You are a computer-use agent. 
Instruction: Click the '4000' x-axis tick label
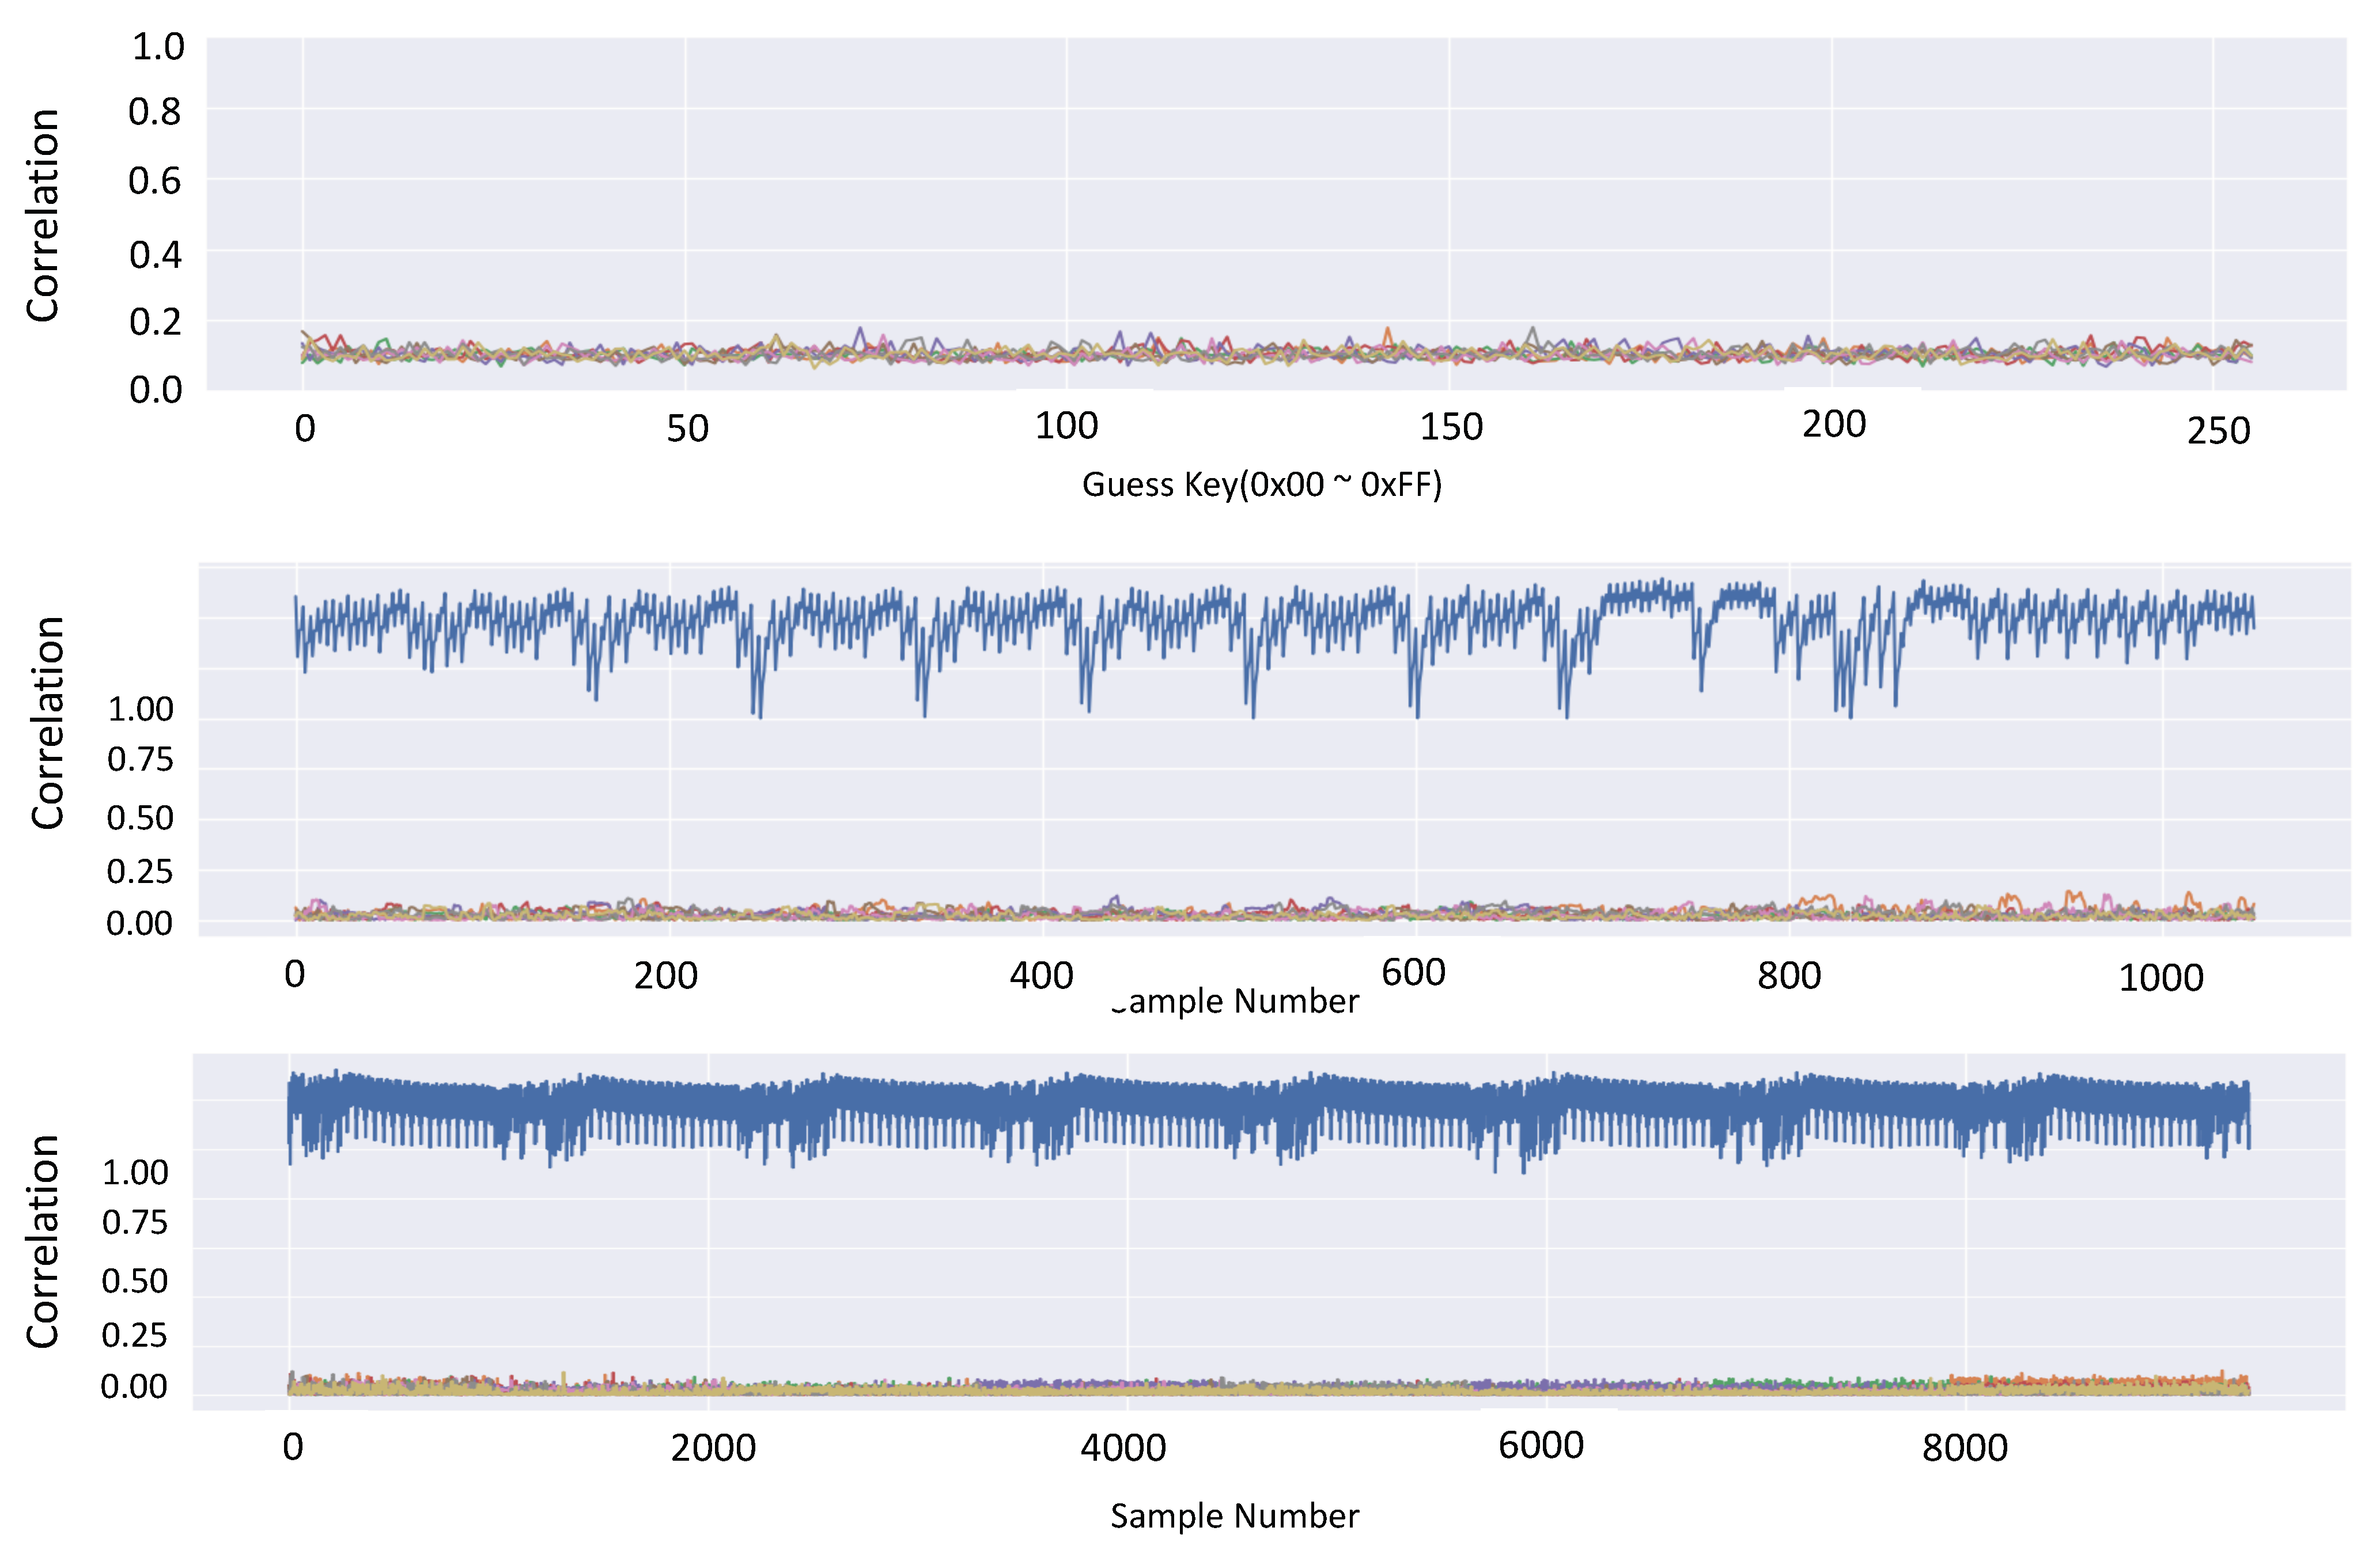(x=1123, y=1448)
